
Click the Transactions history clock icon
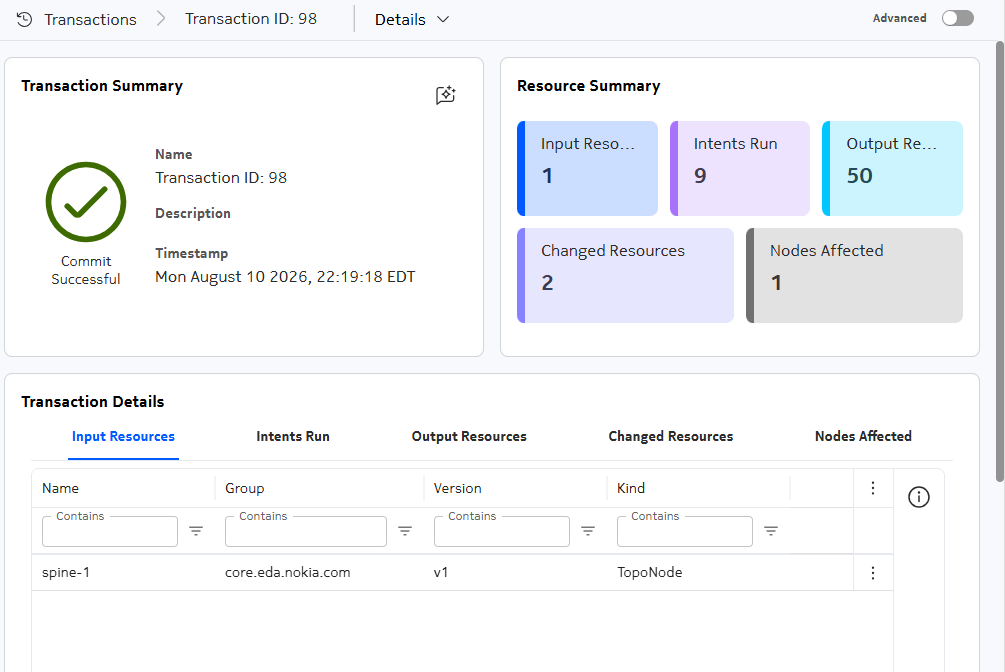24,19
